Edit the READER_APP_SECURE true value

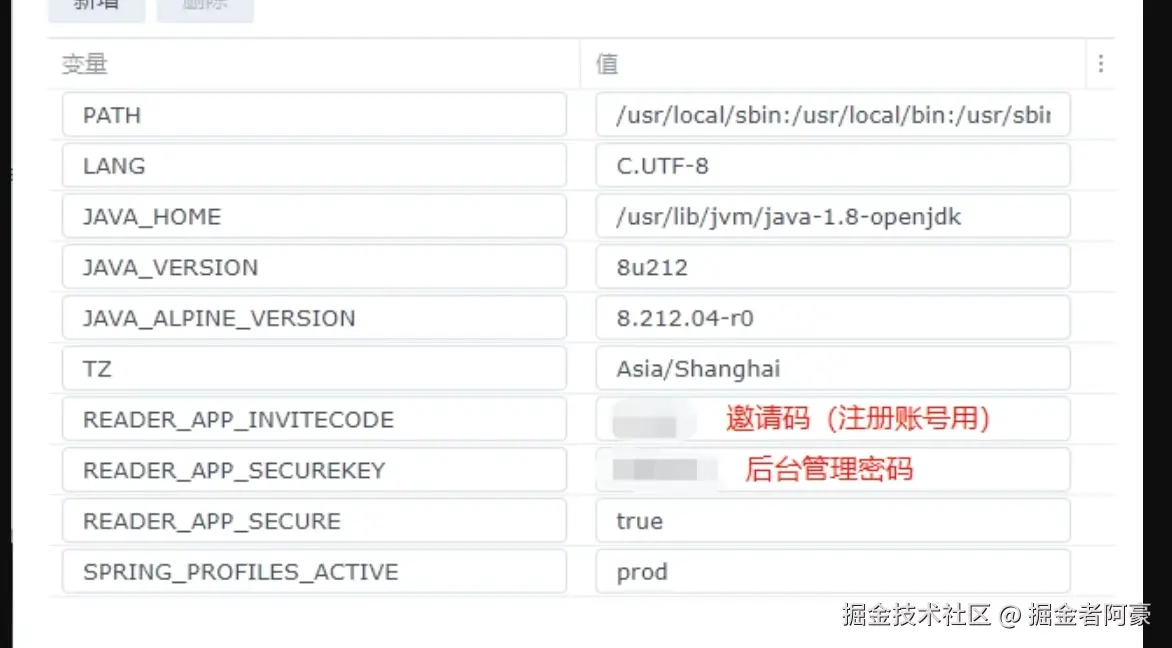[832, 521]
